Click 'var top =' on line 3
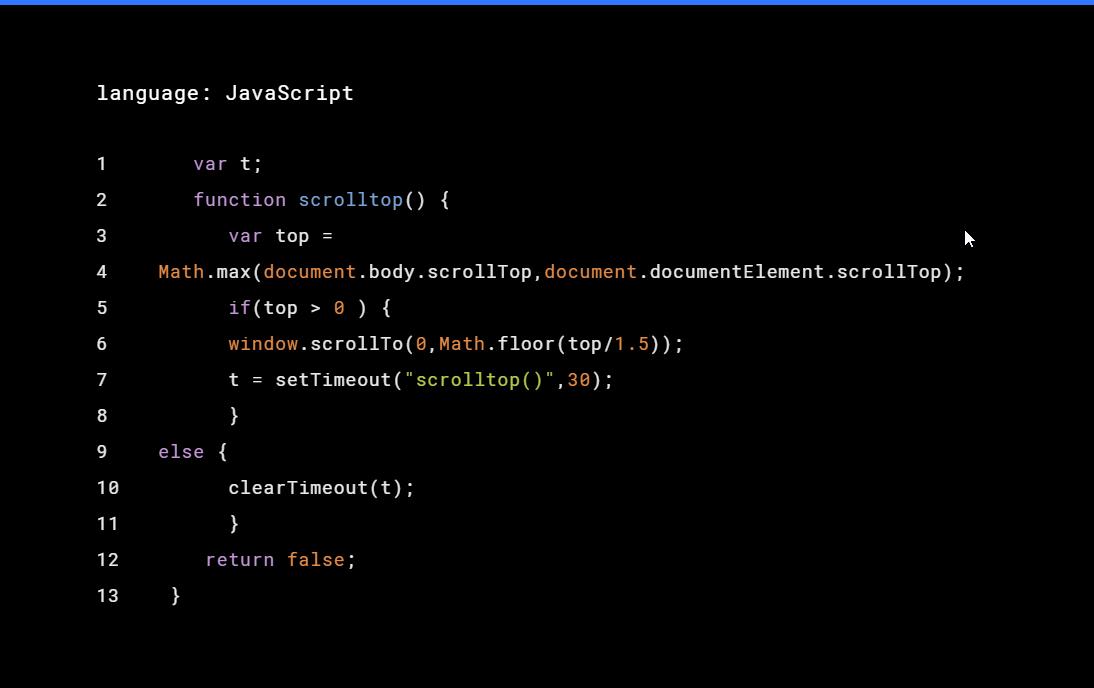1094x688 pixels. 280,237
